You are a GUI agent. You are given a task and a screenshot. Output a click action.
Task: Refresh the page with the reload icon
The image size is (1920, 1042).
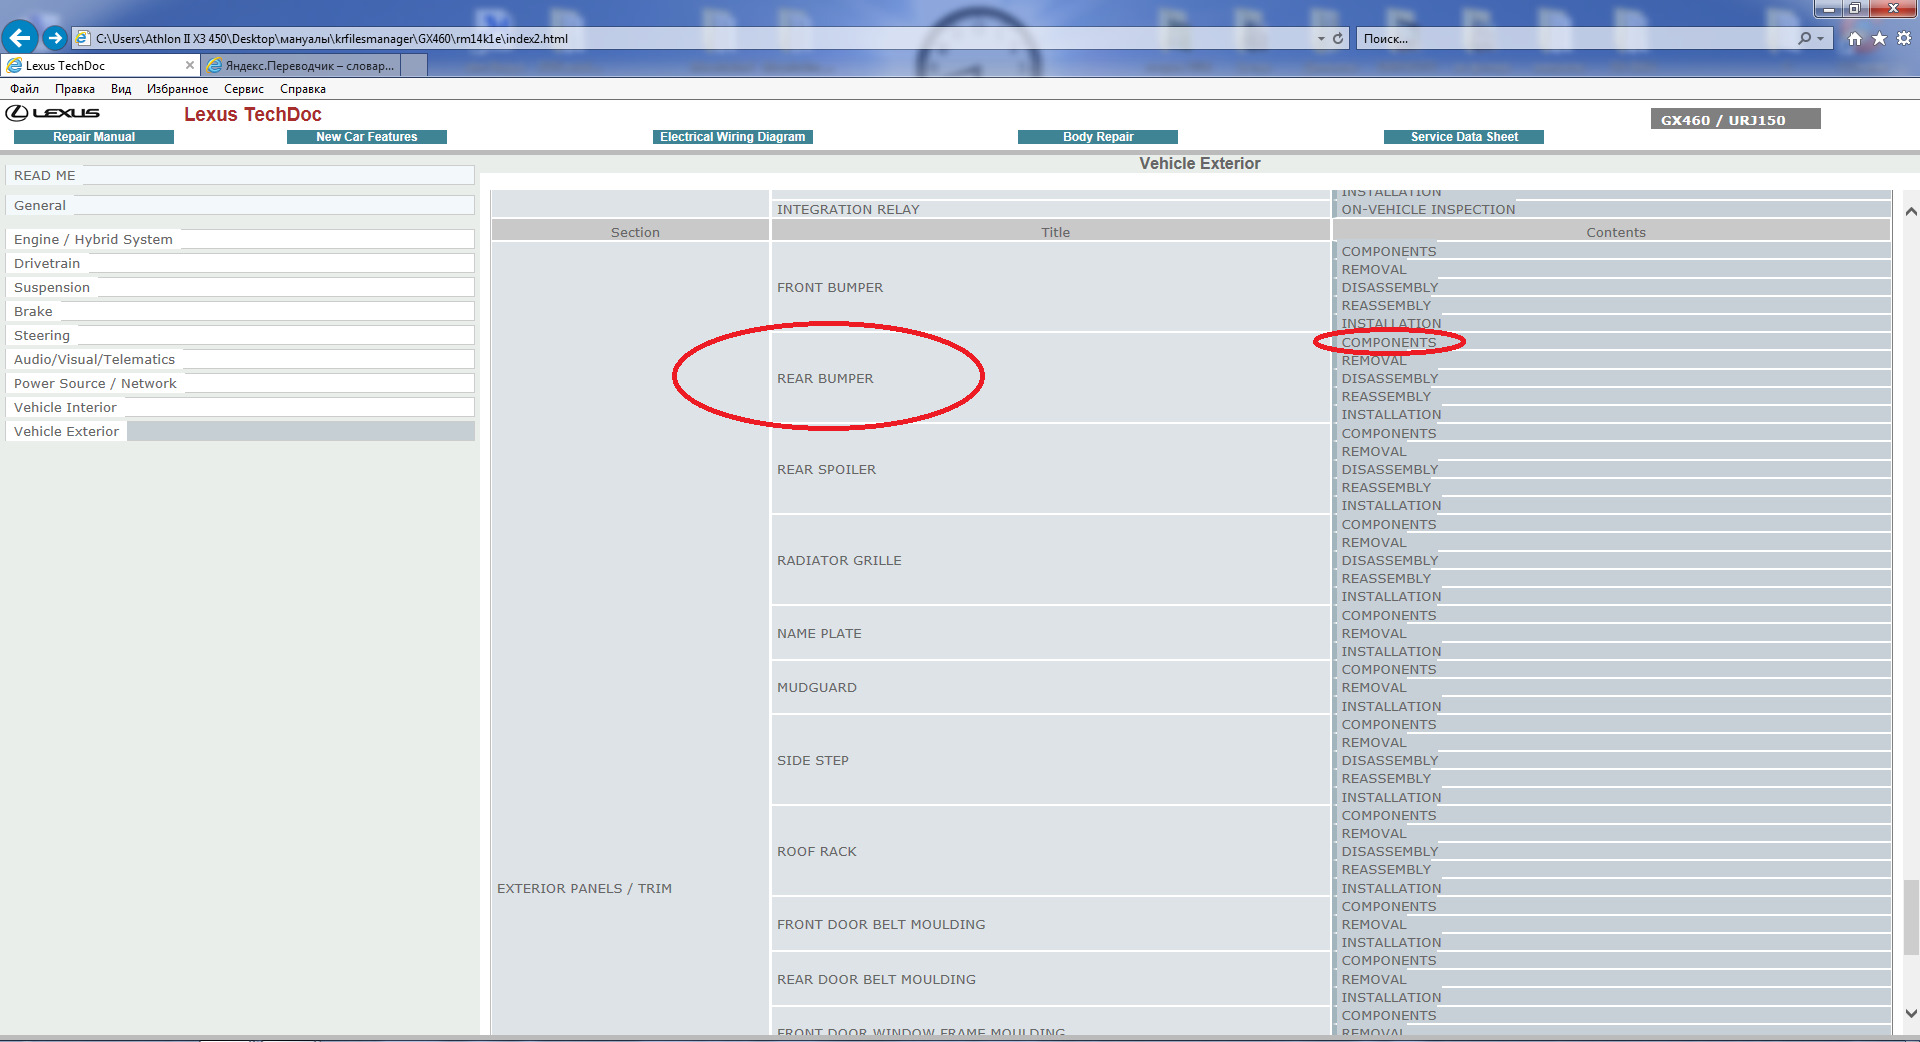(x=1338, y=38)
